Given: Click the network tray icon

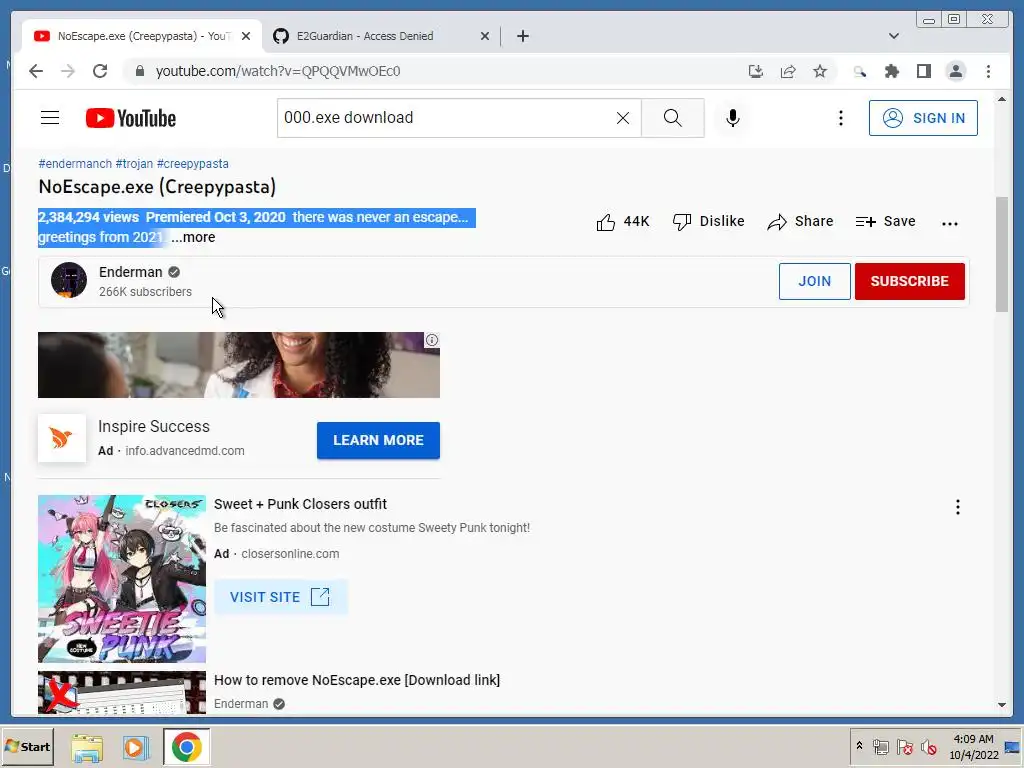Looking at the screenshot, I should [x=880, y=747].
